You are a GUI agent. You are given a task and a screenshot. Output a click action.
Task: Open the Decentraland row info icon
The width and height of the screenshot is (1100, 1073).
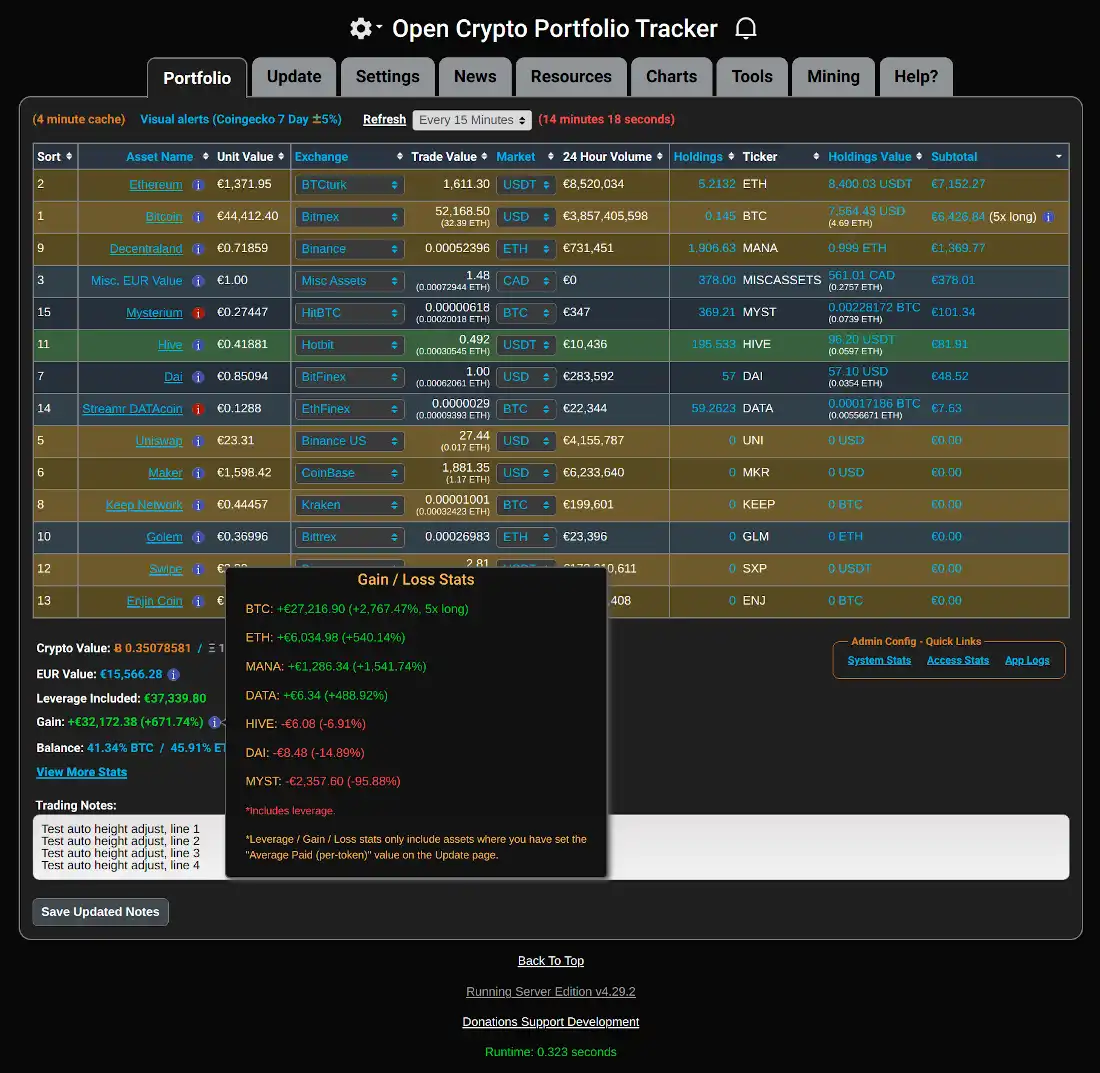pos(199,249)
